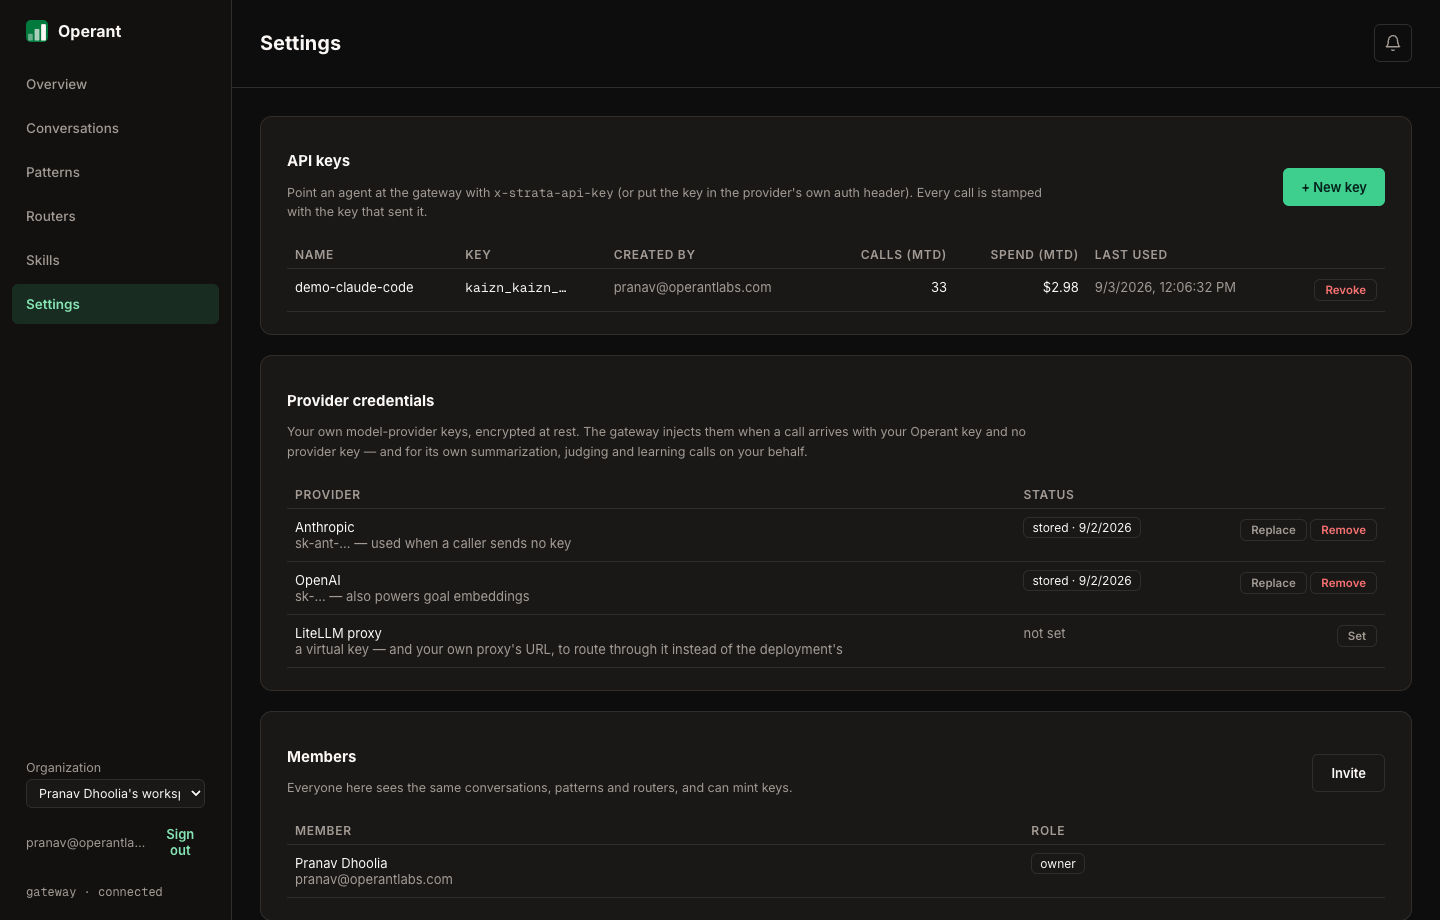Go to Overview page
The image size is (1440, 920).
click(115, 84)
